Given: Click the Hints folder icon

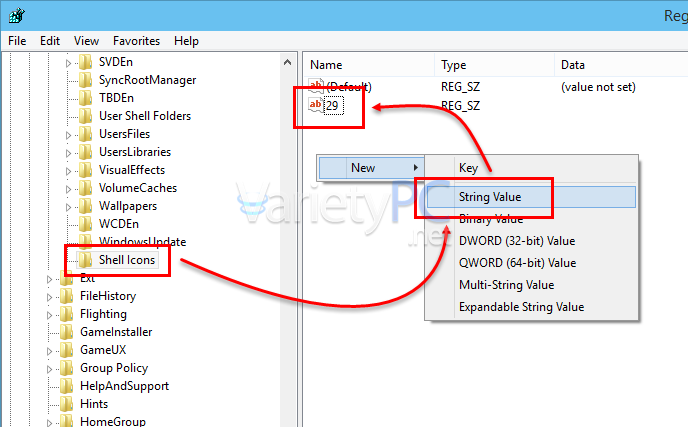Looking at the screenshot, I should click(x=66, y=404).
